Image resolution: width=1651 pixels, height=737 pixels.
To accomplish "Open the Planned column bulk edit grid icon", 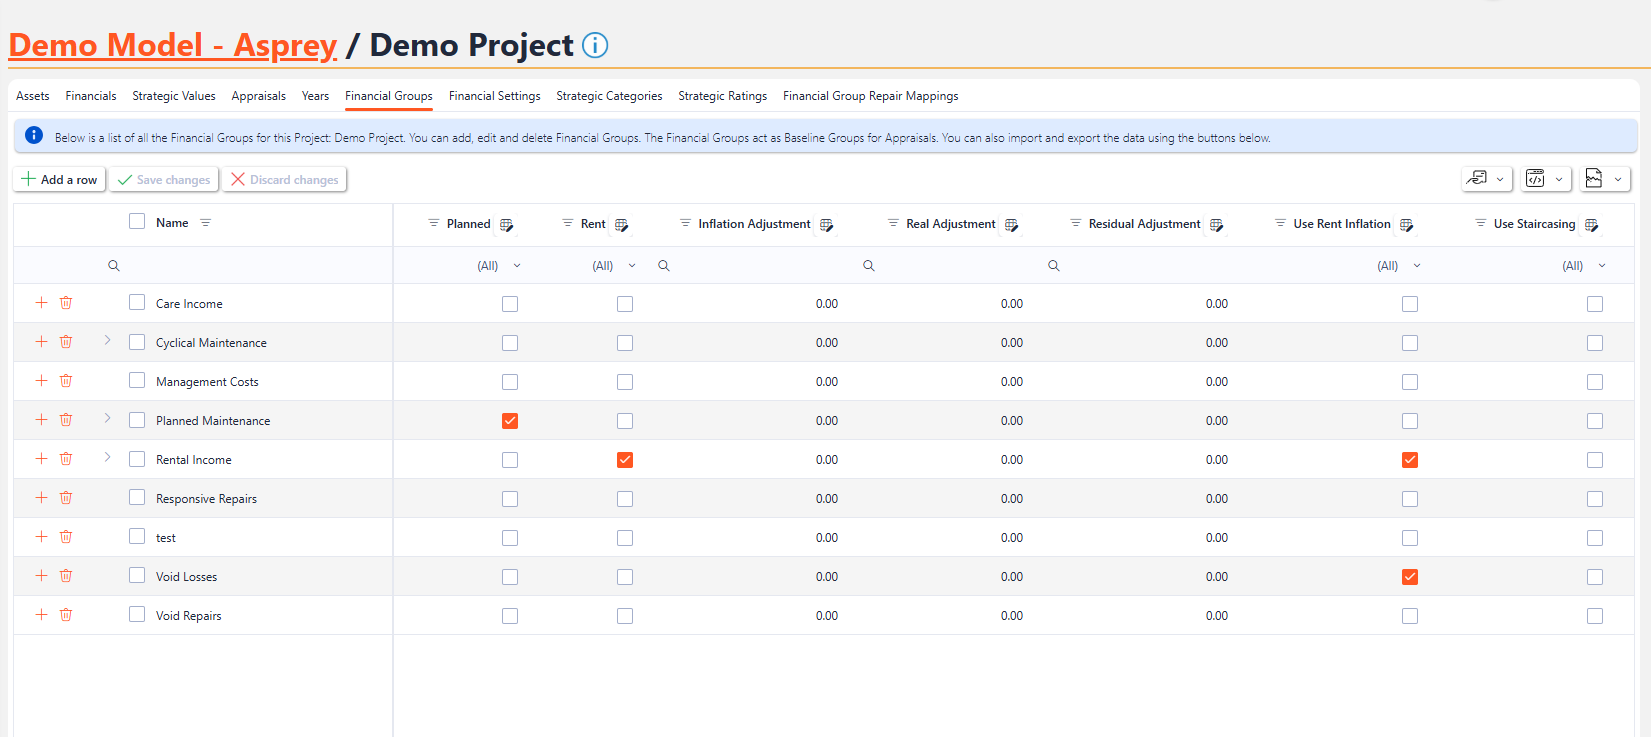I will pyautogui.click(x=506, y=225).
